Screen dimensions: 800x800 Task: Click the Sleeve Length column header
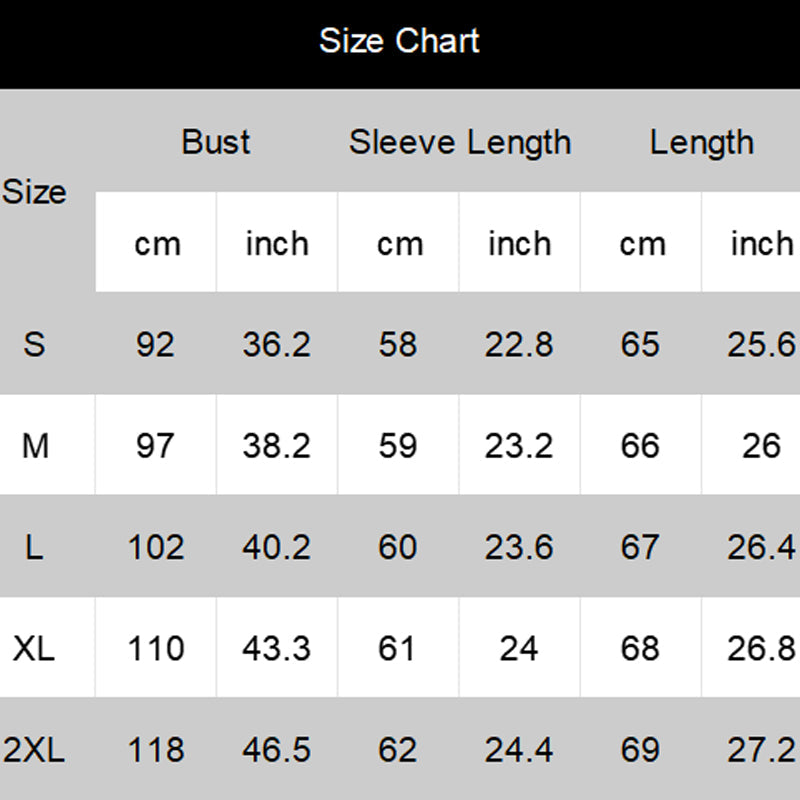[459, 142]
